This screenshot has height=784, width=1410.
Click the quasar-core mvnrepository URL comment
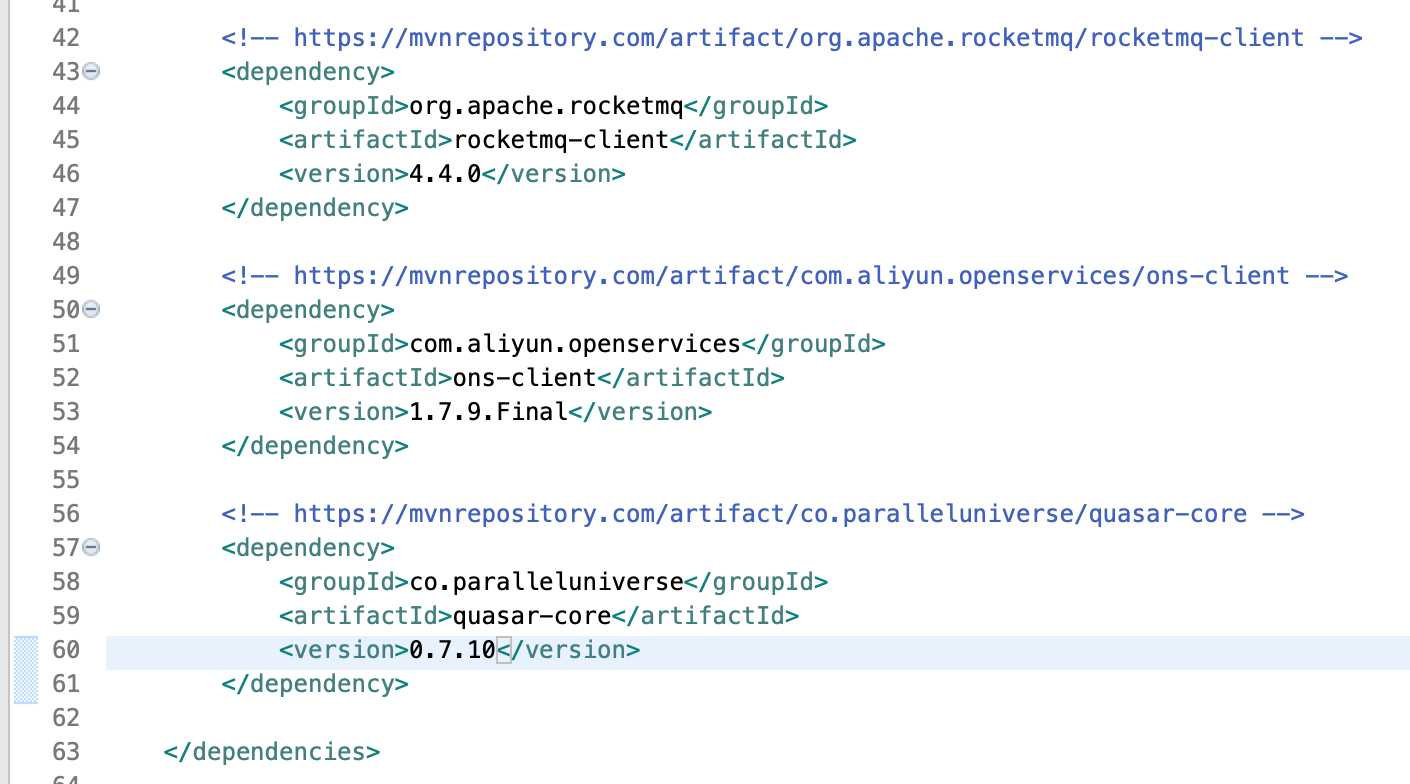coord(763,514)
